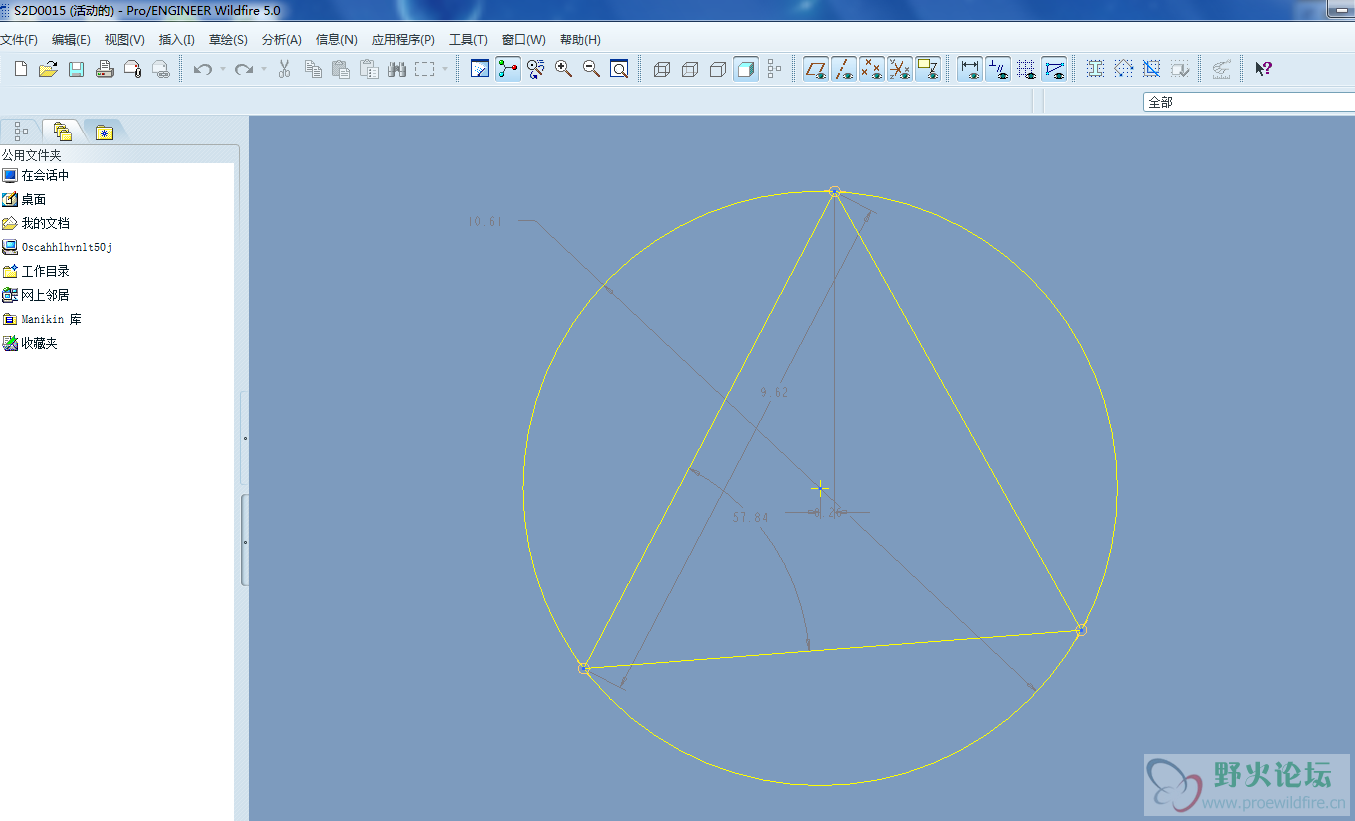Image resolution: width=1355 pixels, height=821 pixels.
Task: Cut selection with the scissors icon
Action: coord(284,69)
